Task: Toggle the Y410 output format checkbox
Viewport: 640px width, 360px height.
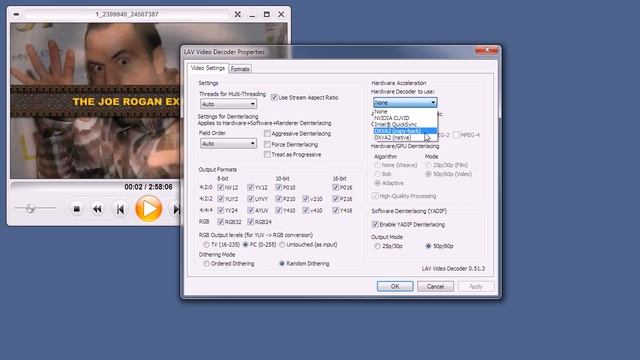Action: (278, 210)
